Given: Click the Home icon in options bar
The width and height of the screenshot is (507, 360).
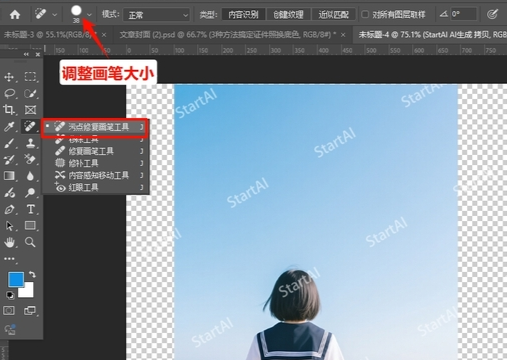Looking at the screenshot, I should (15, 15).
